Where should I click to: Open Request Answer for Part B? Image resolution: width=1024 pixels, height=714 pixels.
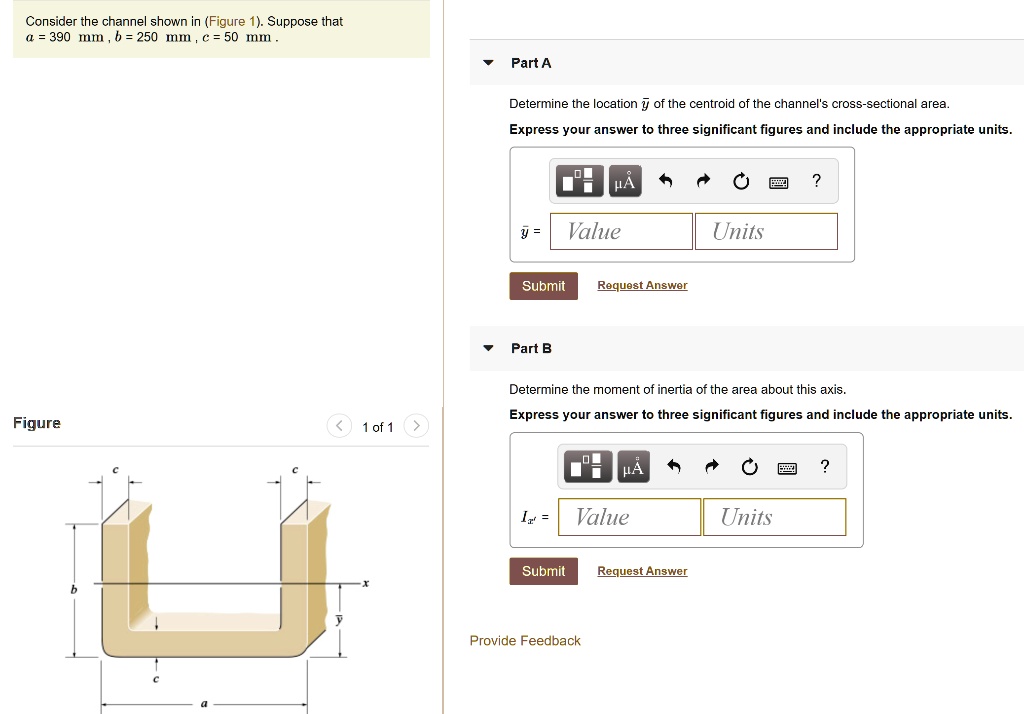642,571
